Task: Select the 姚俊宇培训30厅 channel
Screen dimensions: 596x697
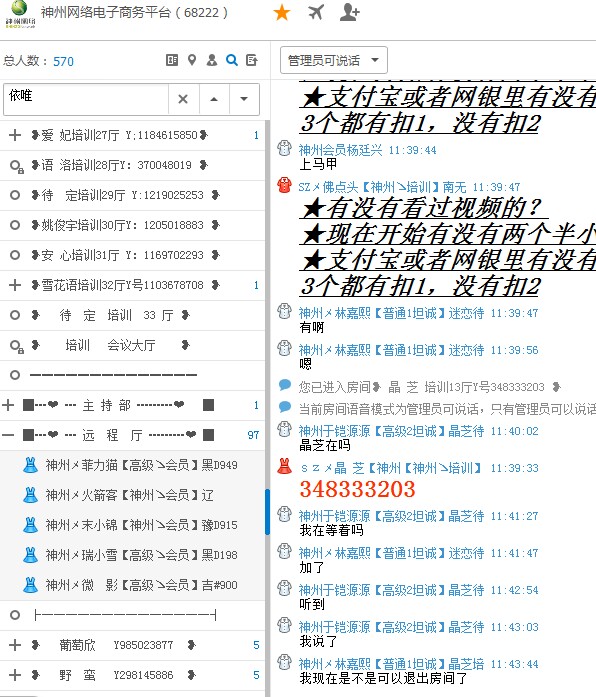Action: coord(132,225)
